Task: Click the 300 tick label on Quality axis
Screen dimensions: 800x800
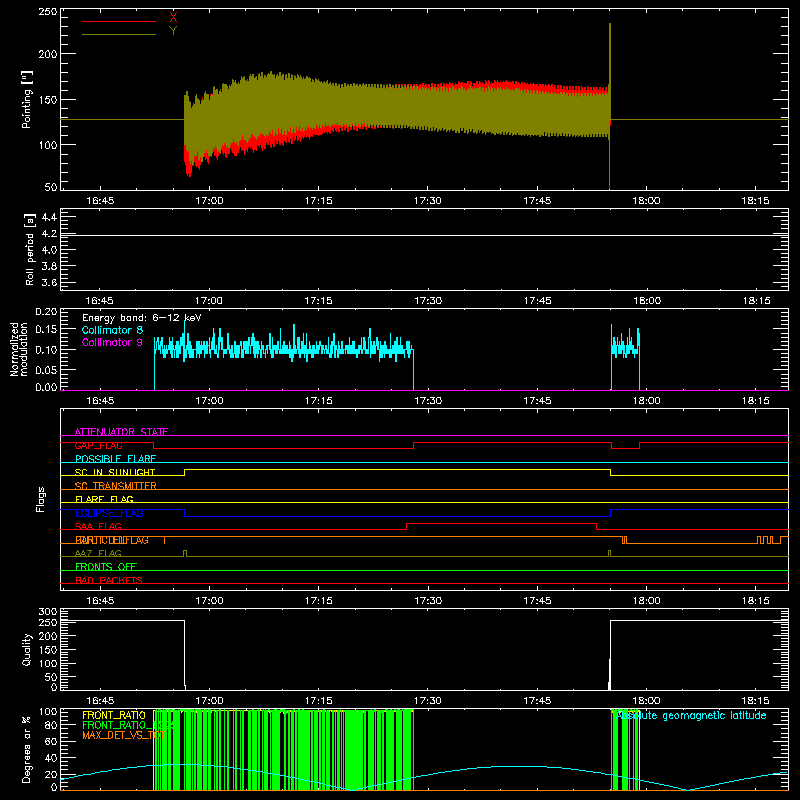Action: [x=48, y=611]
